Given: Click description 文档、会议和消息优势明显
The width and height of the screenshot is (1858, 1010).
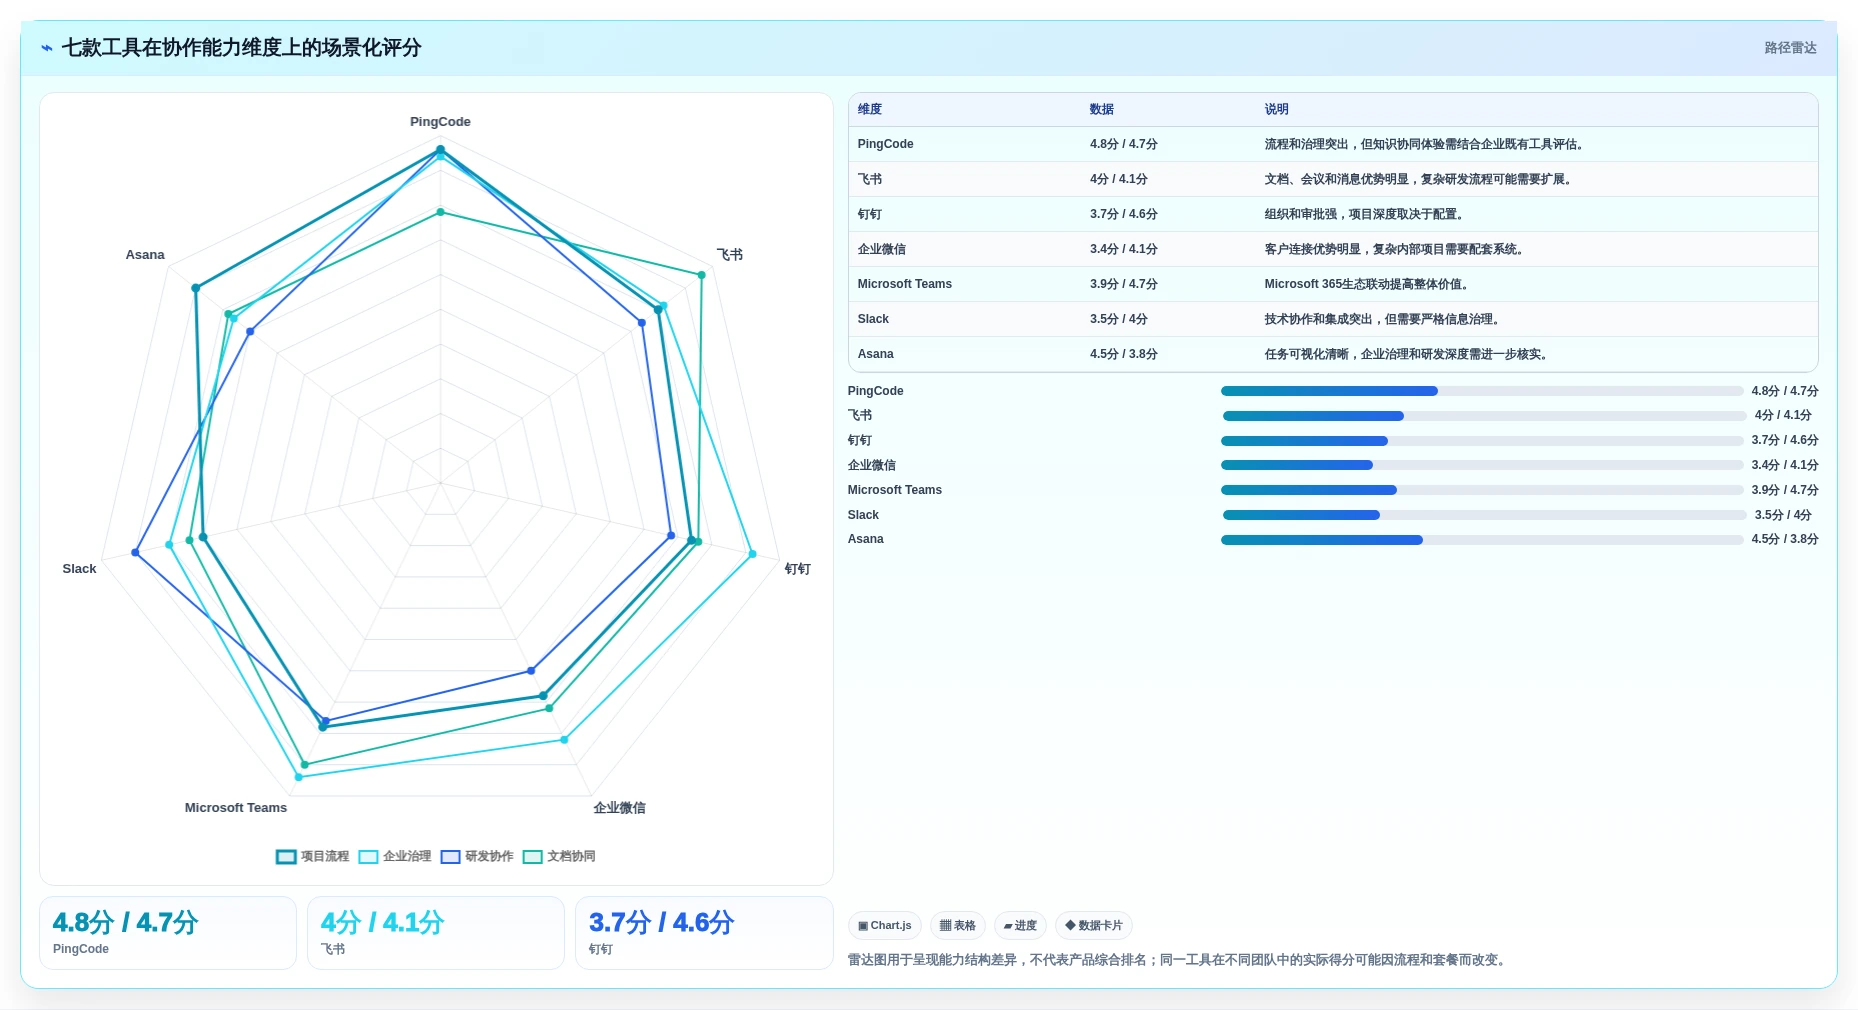Looking at the screenshot, I should 1419,179.
